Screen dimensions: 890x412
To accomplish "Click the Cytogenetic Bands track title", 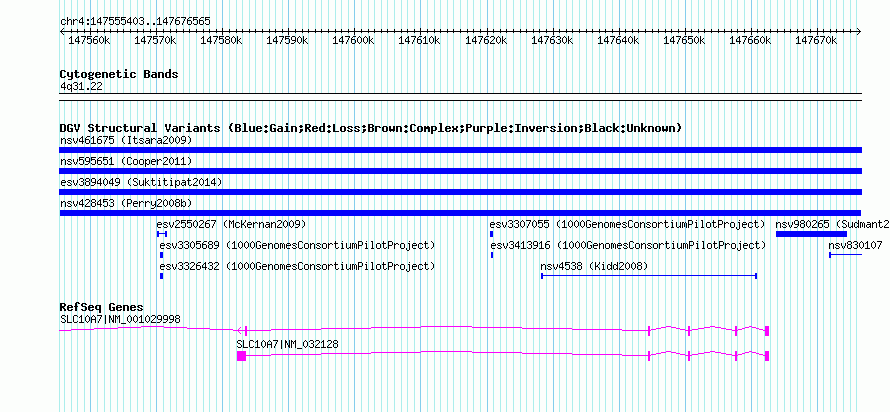I will tap(119, 74).
